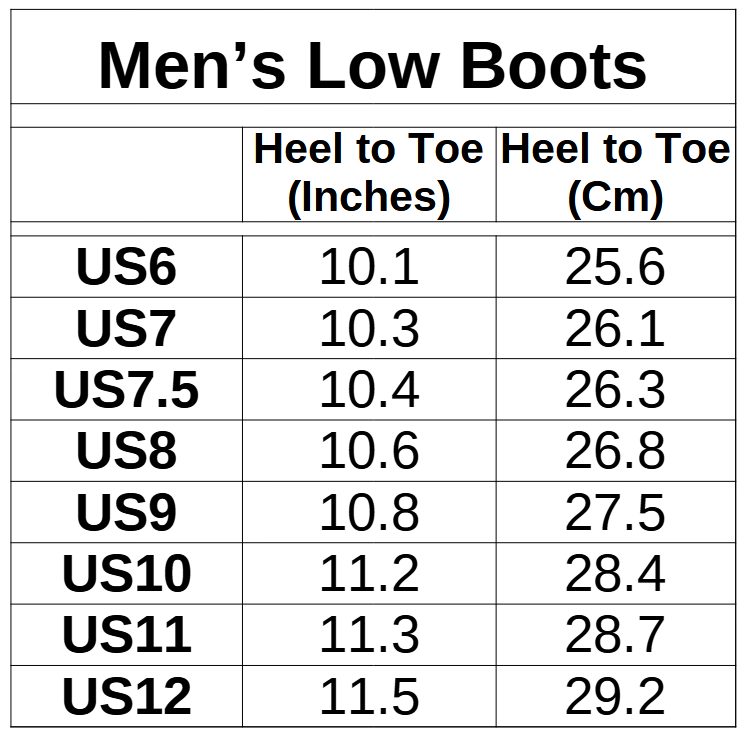
Task: Click the US7 size row label
Action: click(x=127, y=329)
